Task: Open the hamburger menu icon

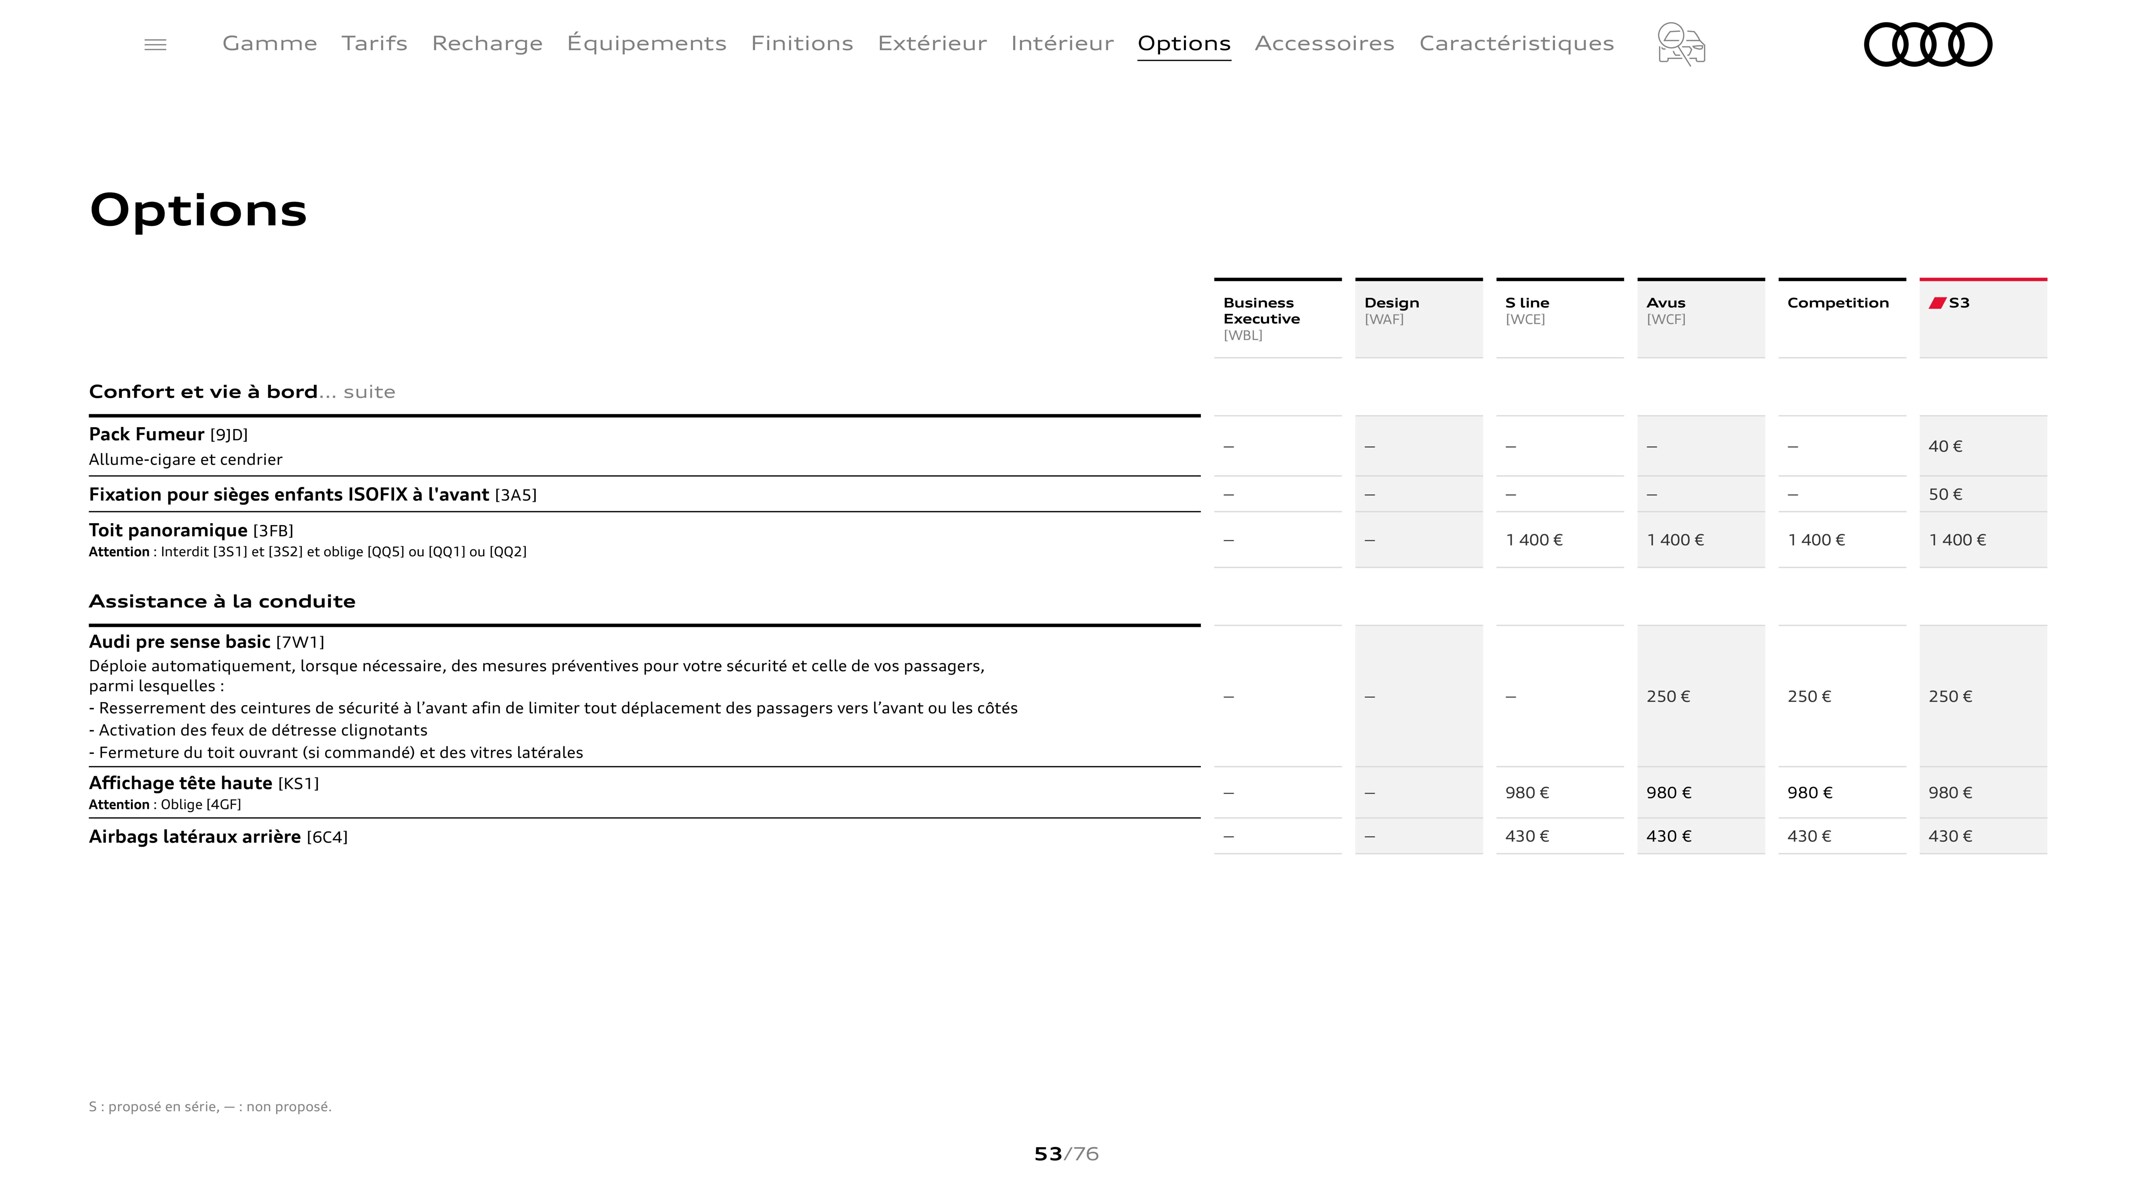Action: [x=155, y=44]
